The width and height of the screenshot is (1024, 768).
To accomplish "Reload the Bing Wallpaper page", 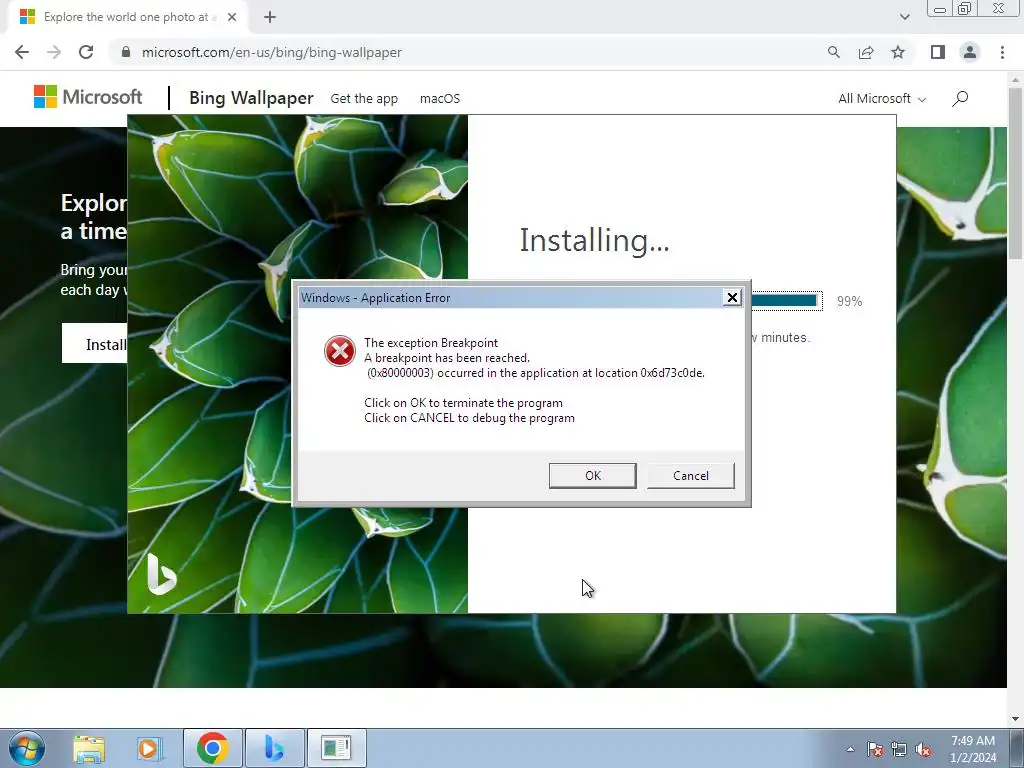I will point(86,52).
